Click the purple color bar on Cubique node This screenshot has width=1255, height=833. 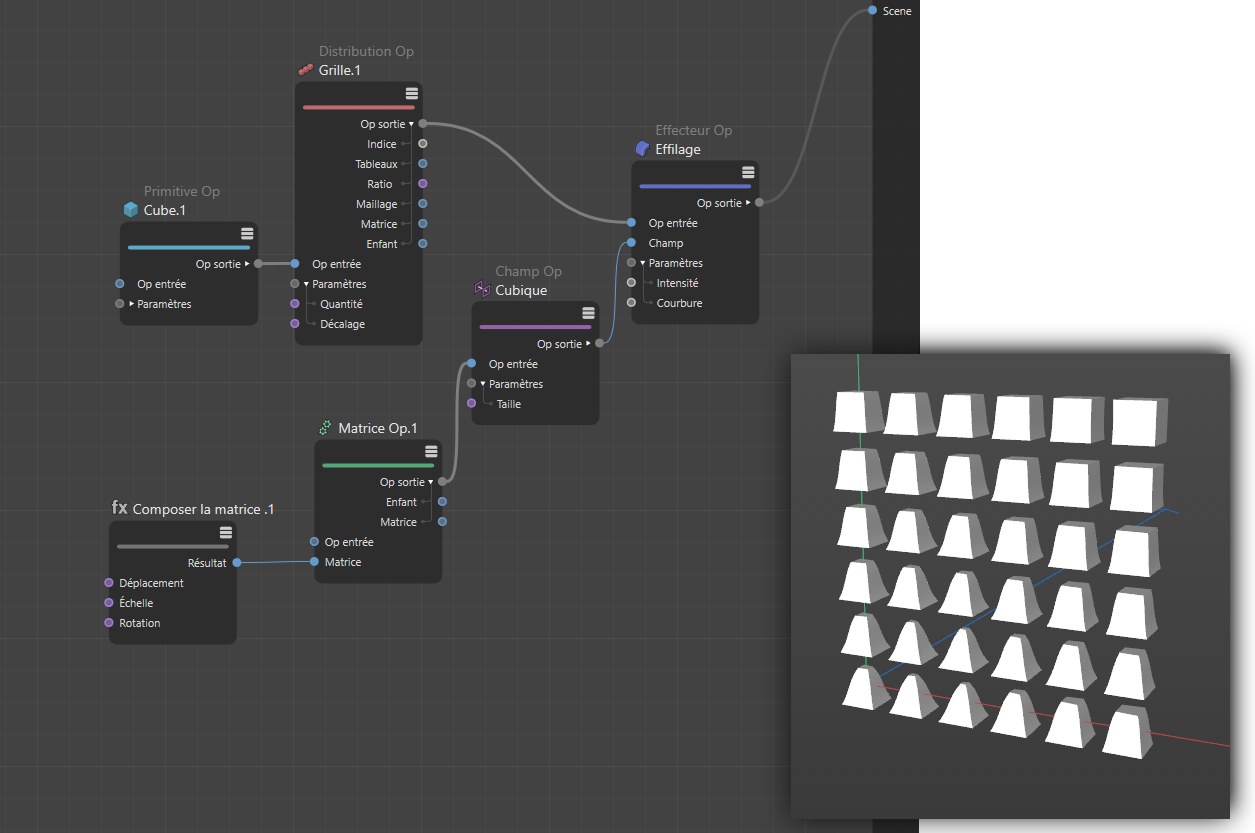[535, 326]
